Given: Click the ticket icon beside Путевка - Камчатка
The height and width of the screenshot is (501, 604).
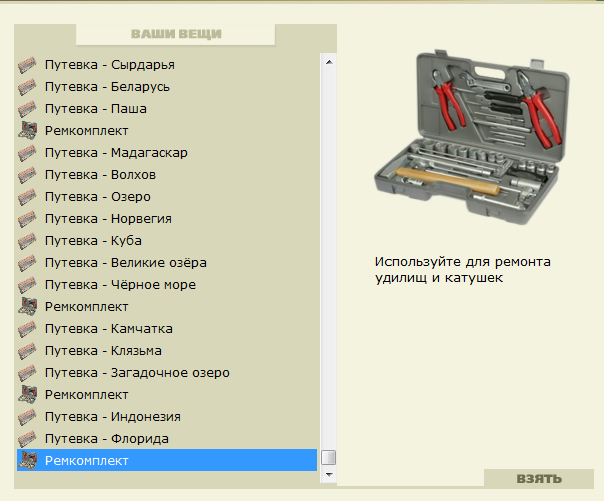Looking at the screenshot, I should coord(28,329).
